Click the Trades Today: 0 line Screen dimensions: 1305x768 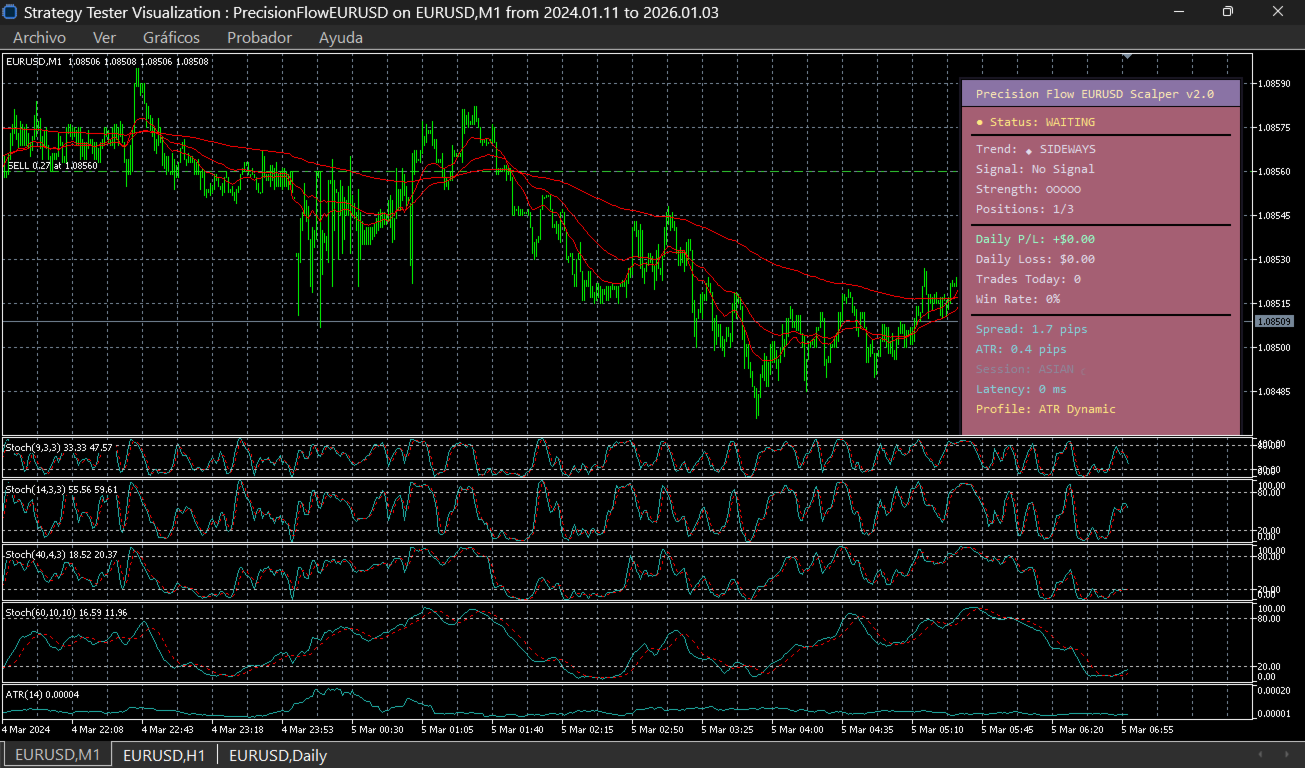(1028, 279)
